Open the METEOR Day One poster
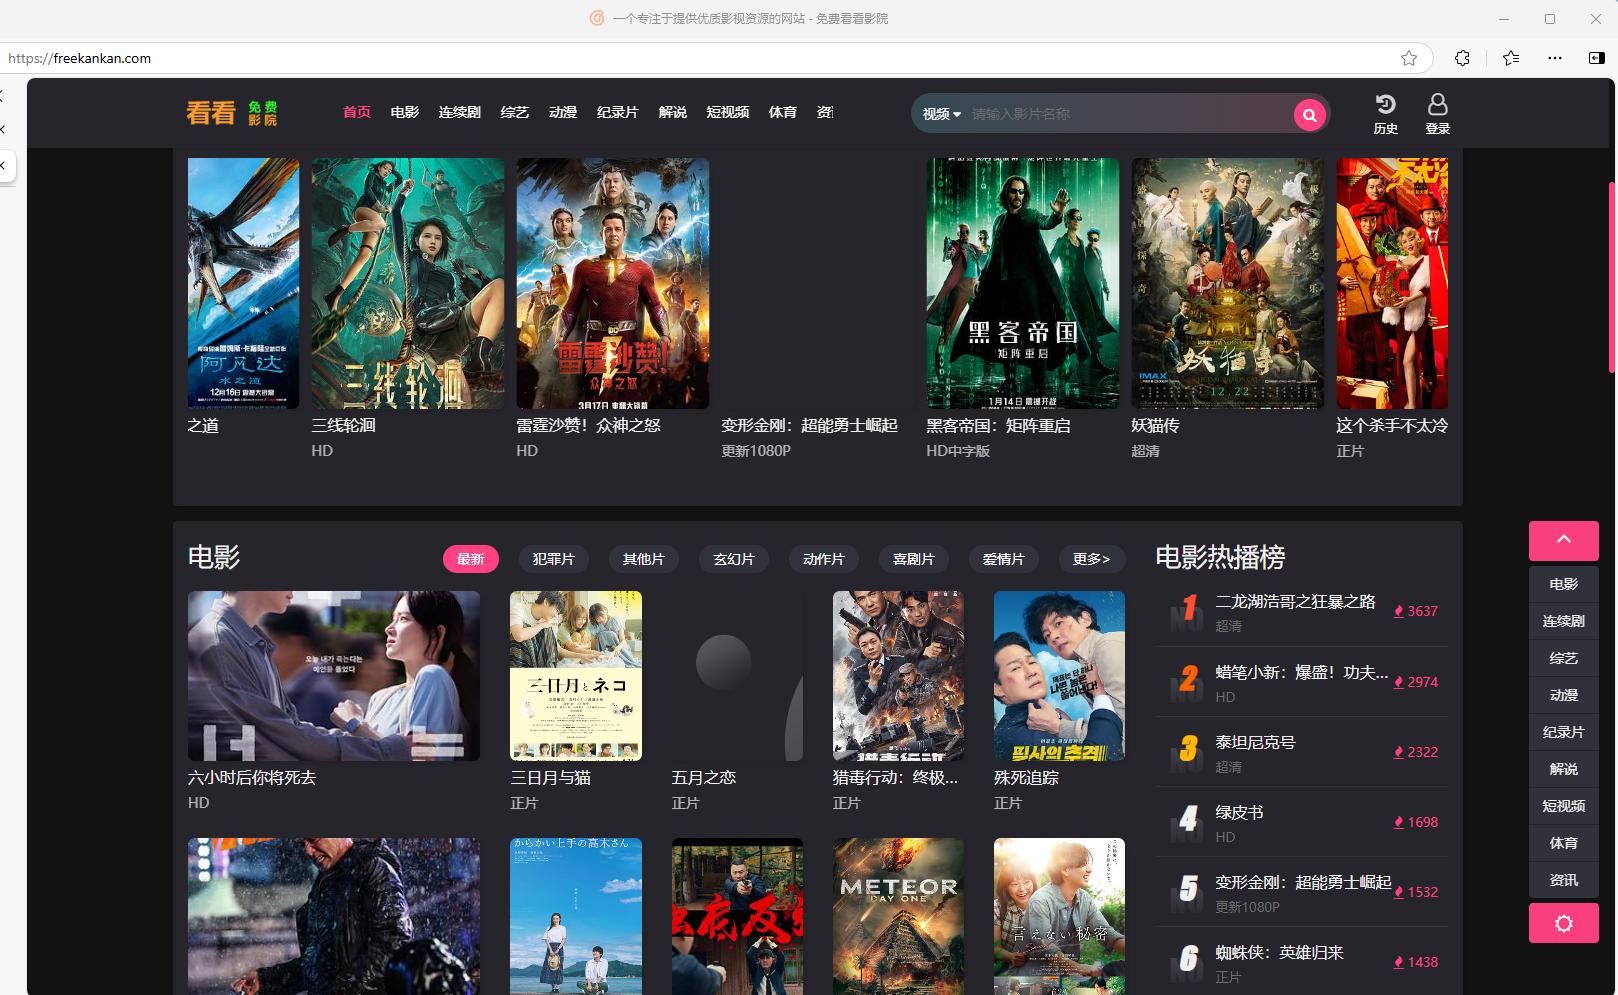 (898, 916)
